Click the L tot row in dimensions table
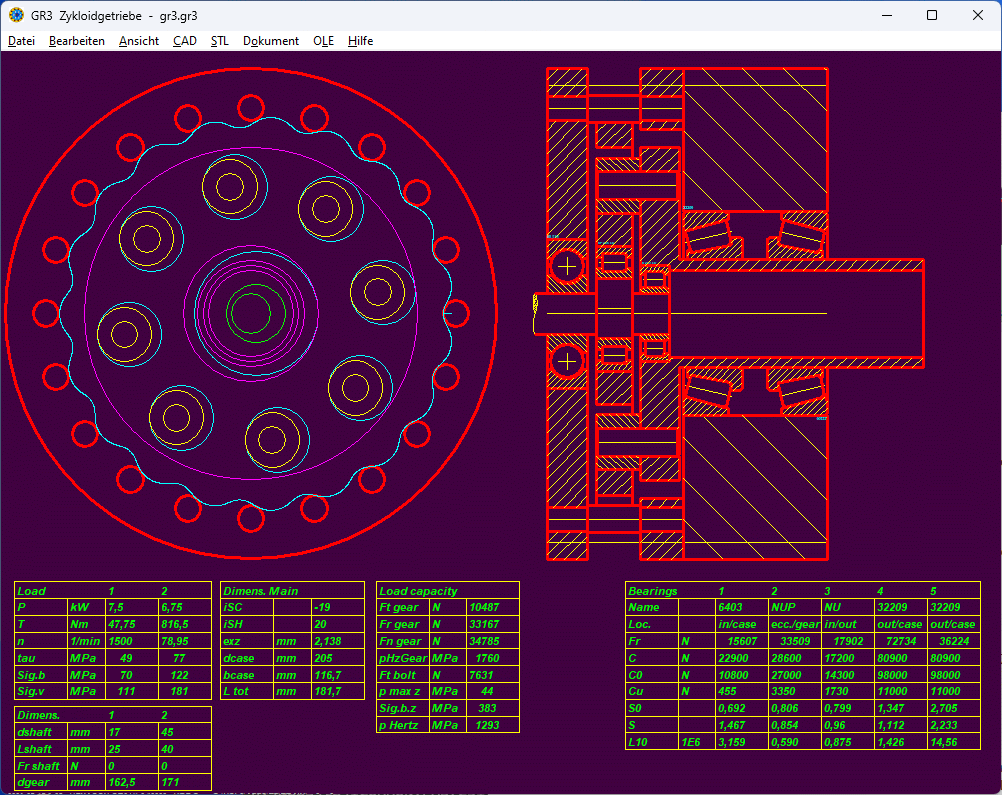The width and height of the screenshot is (1002, 795). coord(238,692)
